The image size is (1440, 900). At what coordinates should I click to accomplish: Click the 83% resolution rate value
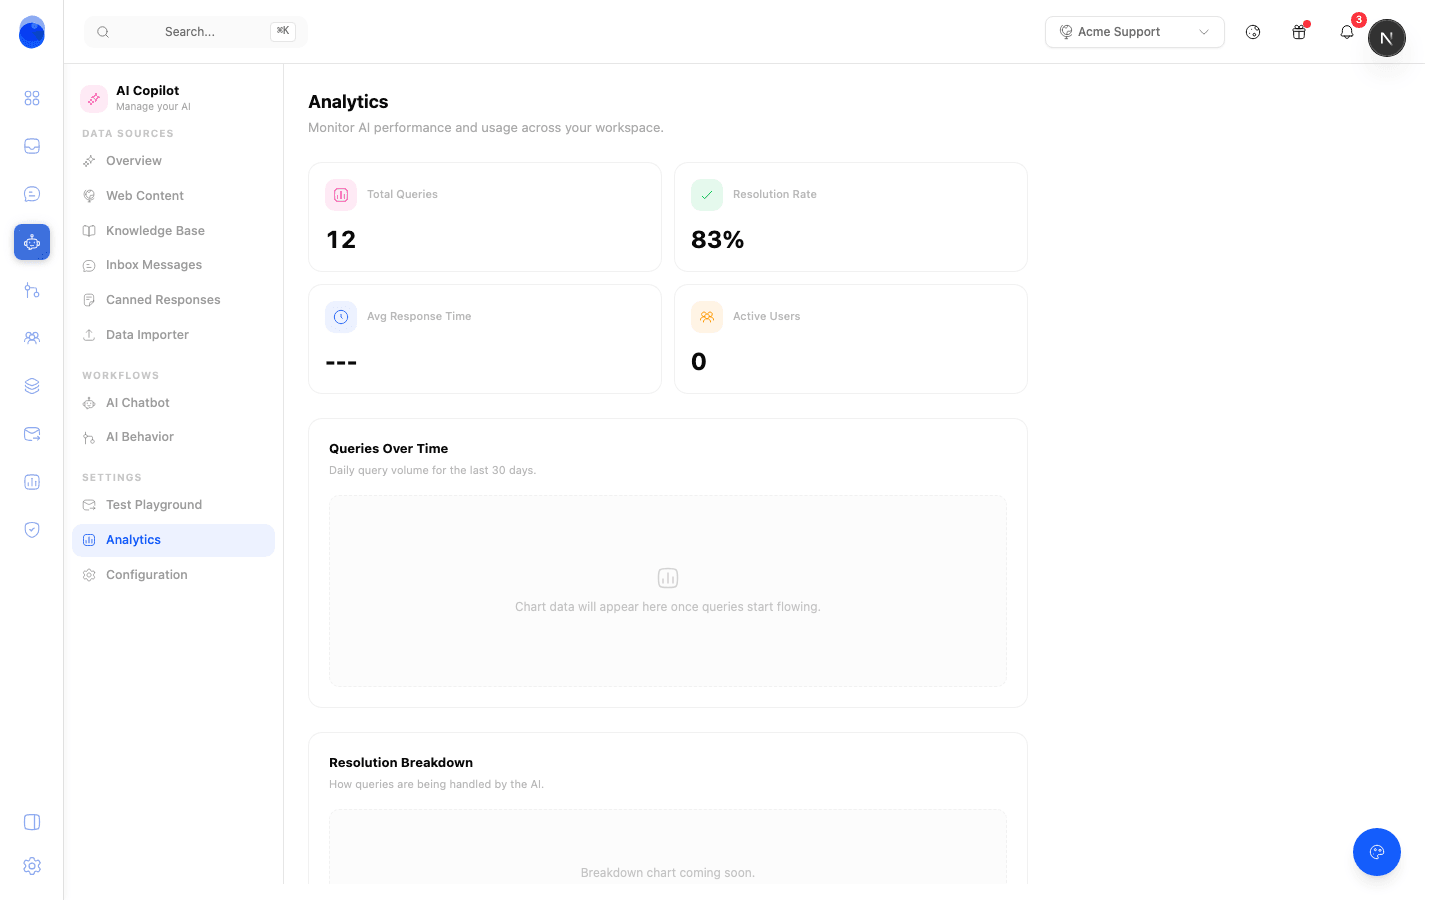(718, 240)
